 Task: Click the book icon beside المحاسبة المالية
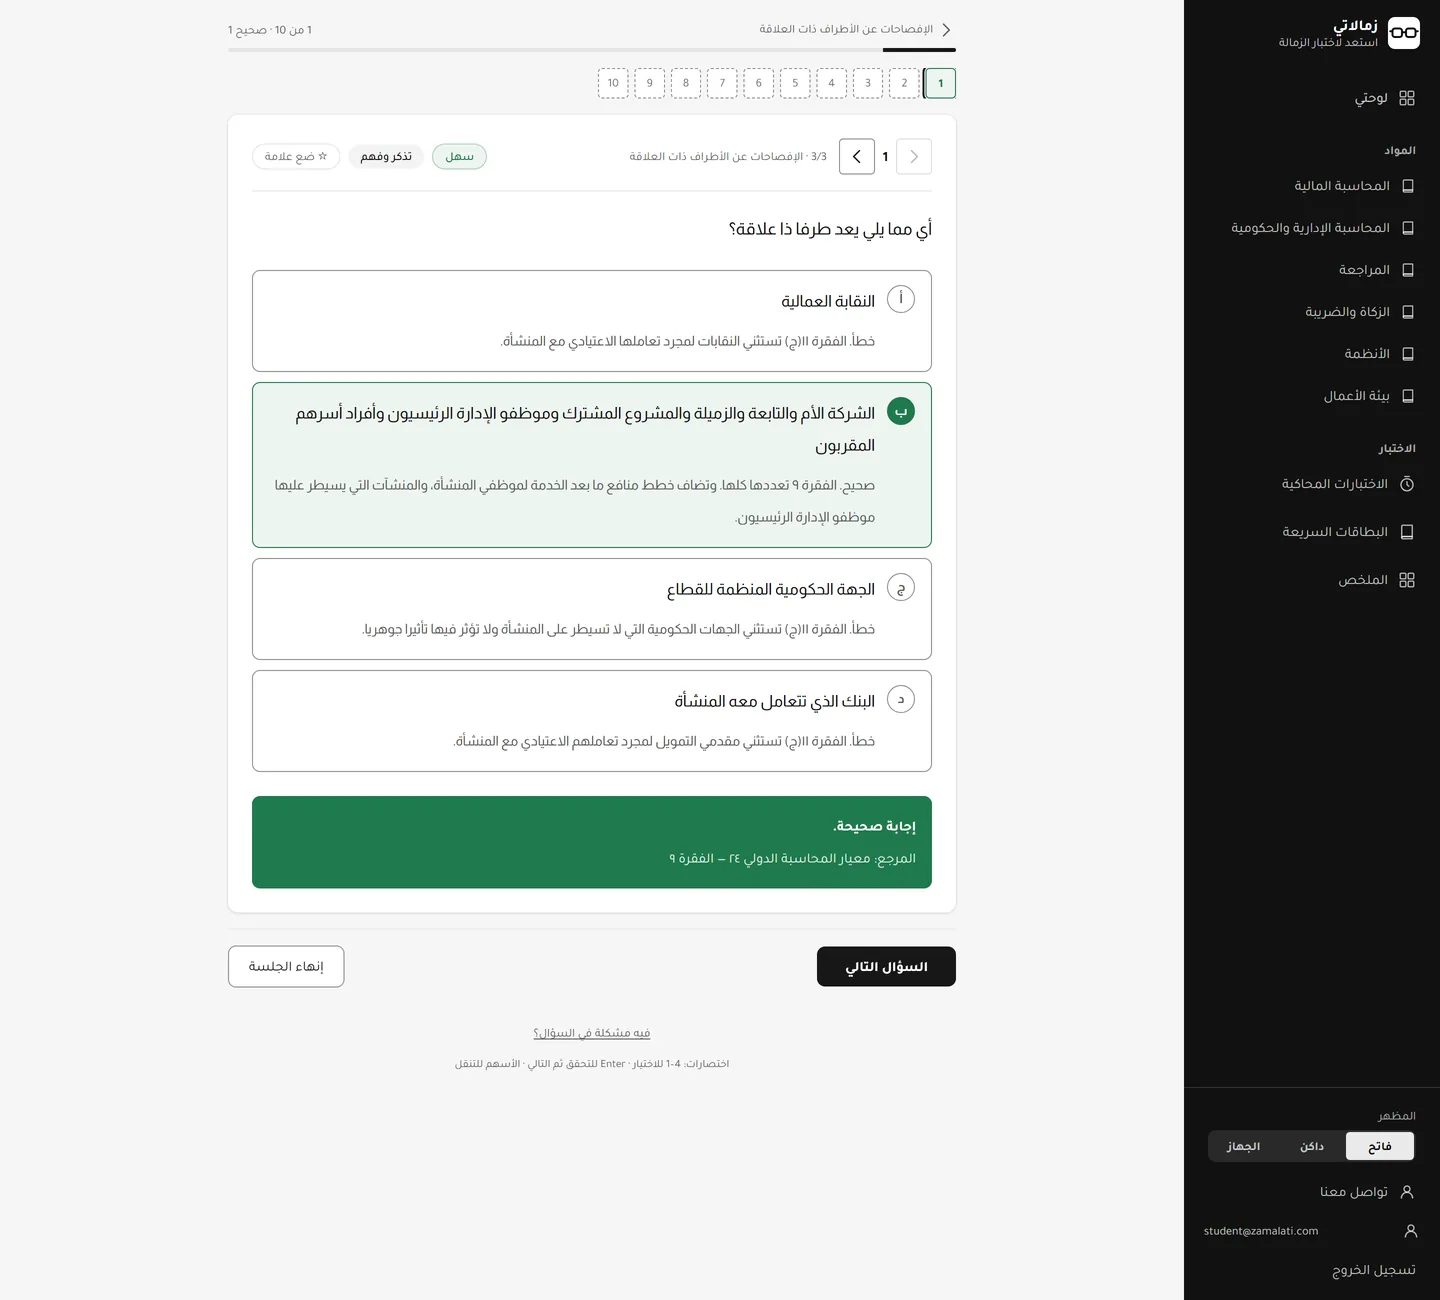[1408, 186]
